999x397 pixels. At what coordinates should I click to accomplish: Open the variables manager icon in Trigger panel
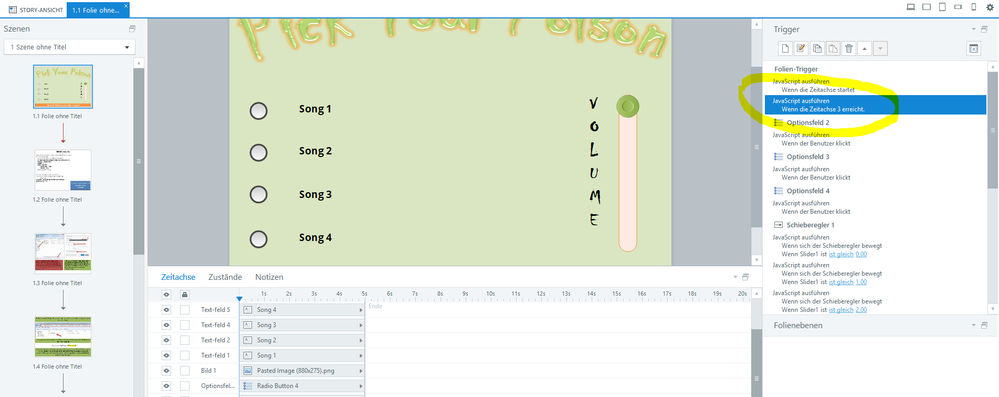(x=974, y=48)
